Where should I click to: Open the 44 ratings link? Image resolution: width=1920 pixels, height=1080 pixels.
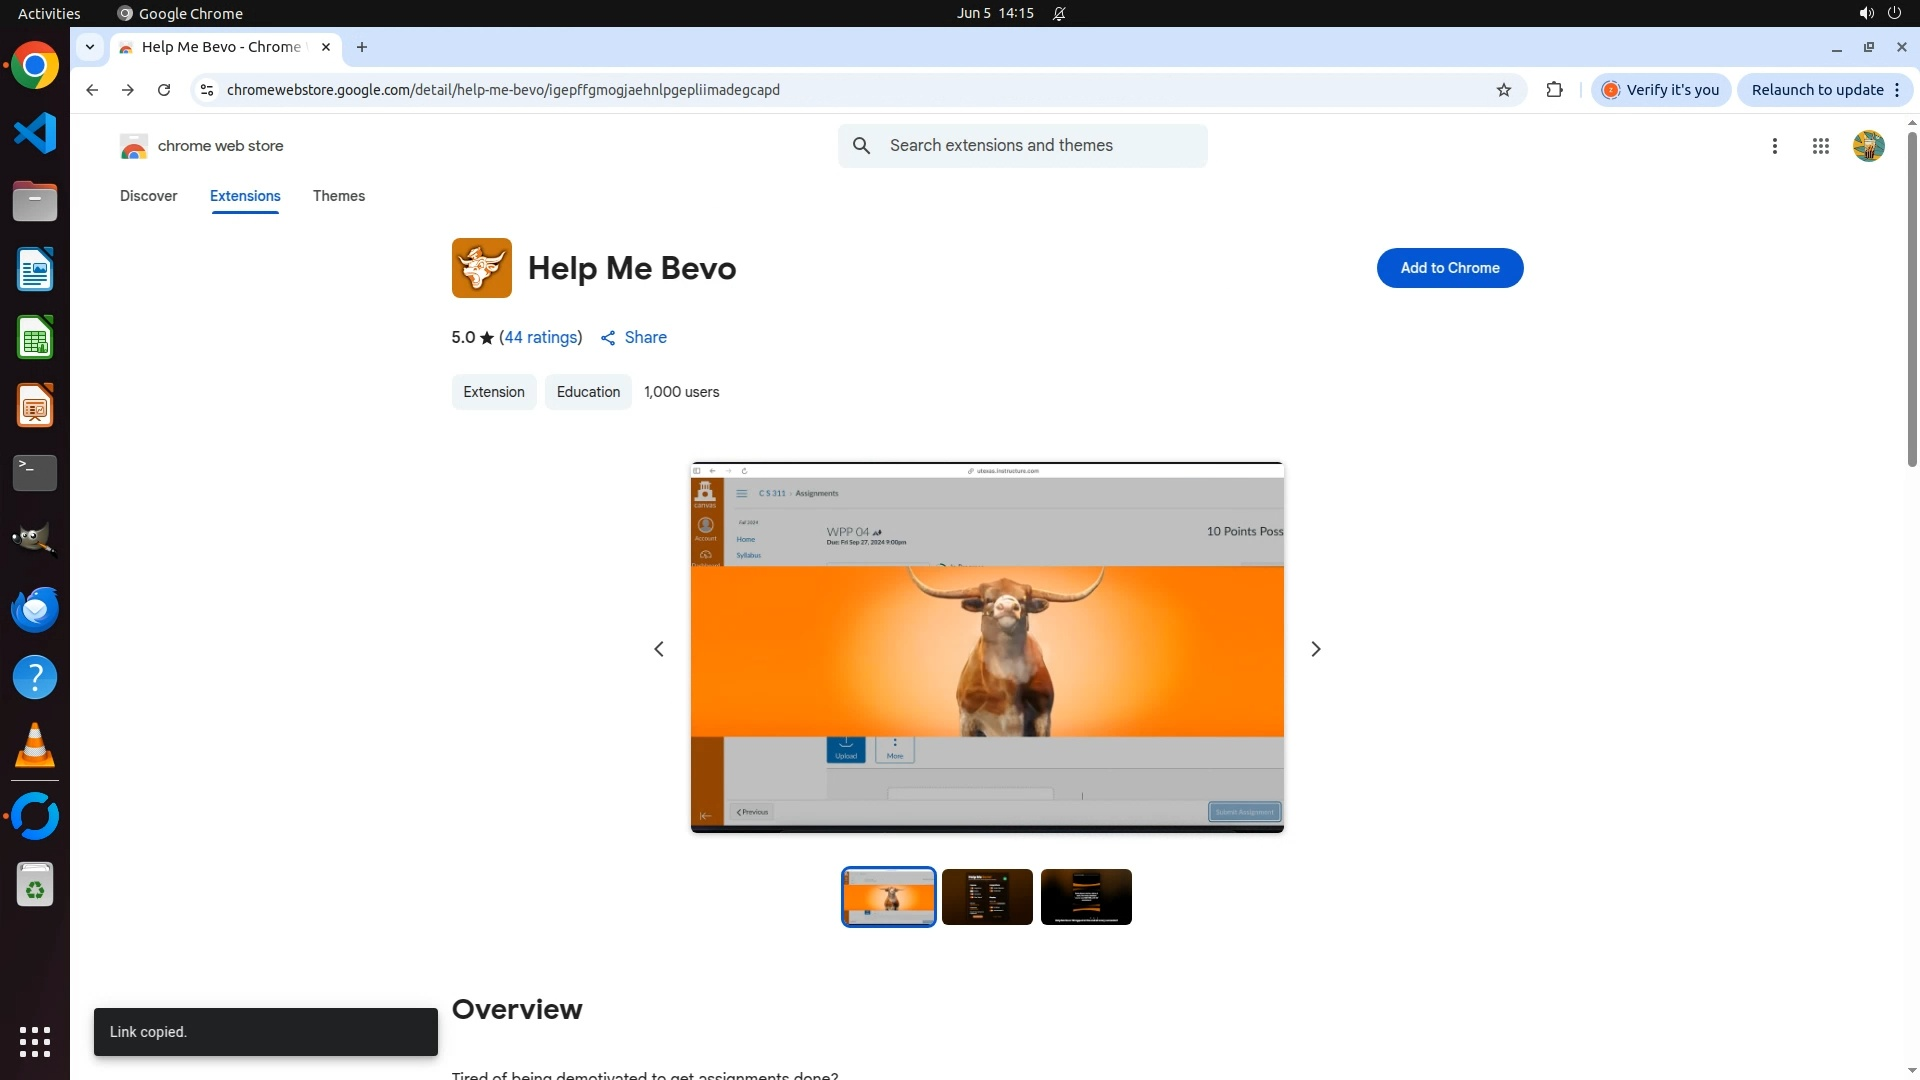[x=541, y=338]
